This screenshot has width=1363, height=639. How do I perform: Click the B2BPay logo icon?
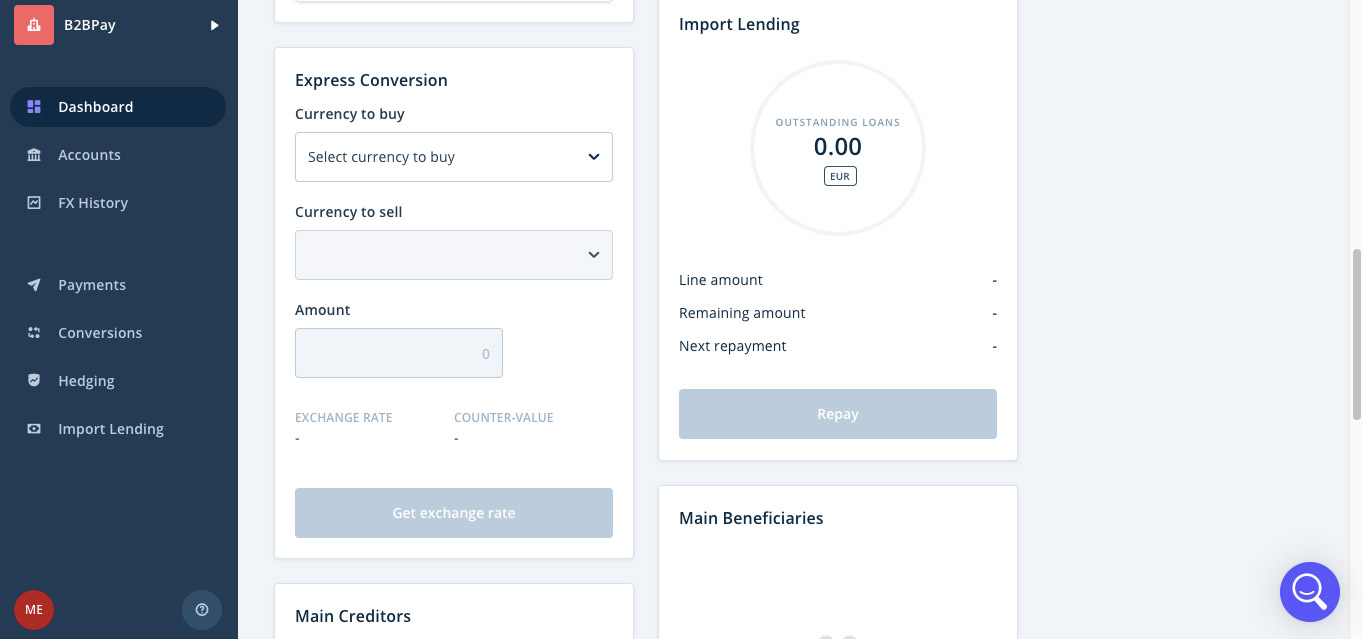pyautogui.click(x=34, y=25)
